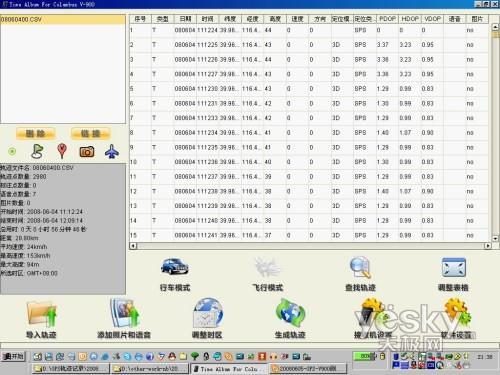Select the orange camera icon

[x=87, y=152]
